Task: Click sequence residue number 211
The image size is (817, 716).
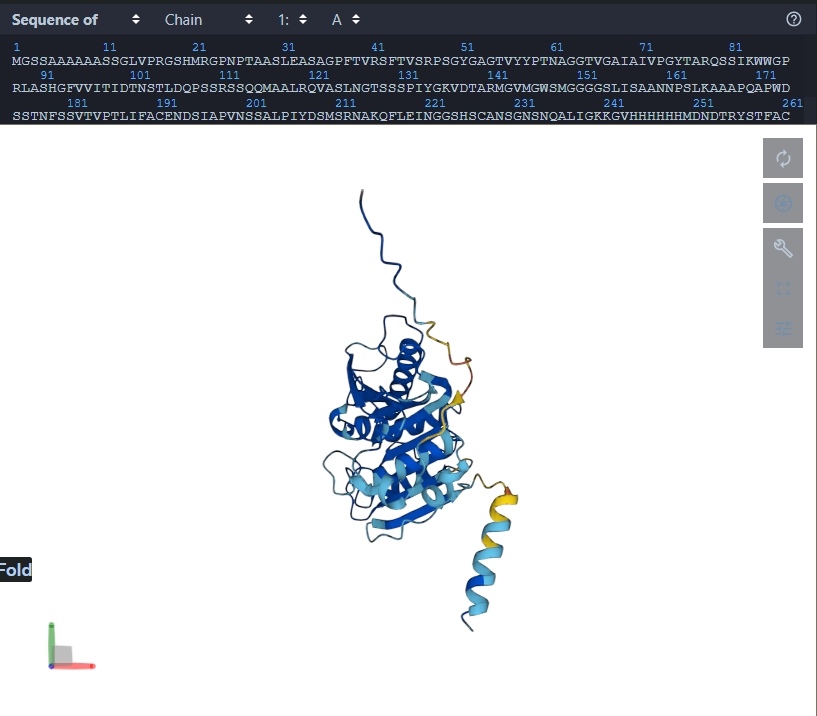Action: [345, 103]
